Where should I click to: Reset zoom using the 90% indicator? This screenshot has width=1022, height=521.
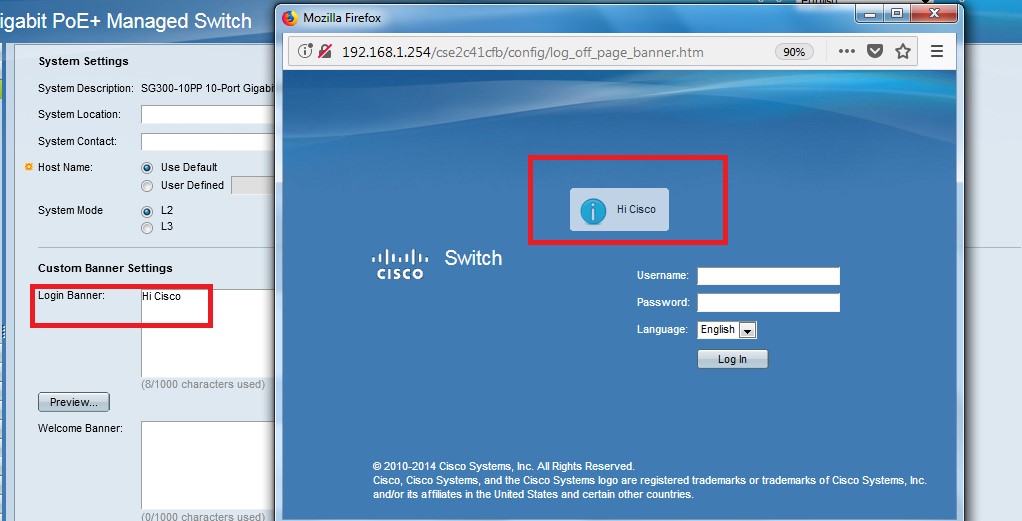(794, 52)
